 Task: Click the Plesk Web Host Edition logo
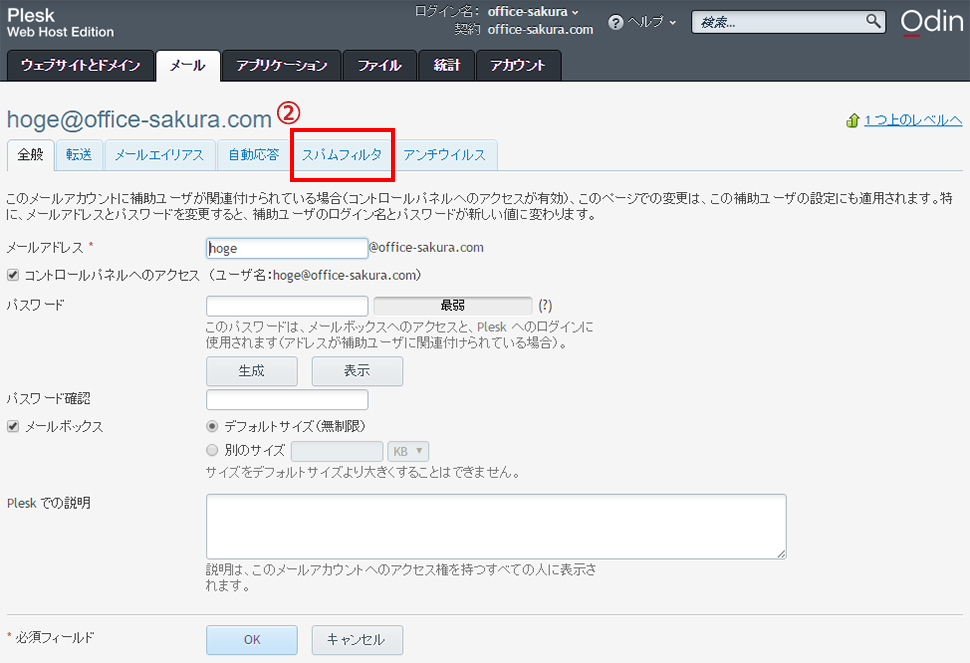point(60,22)
